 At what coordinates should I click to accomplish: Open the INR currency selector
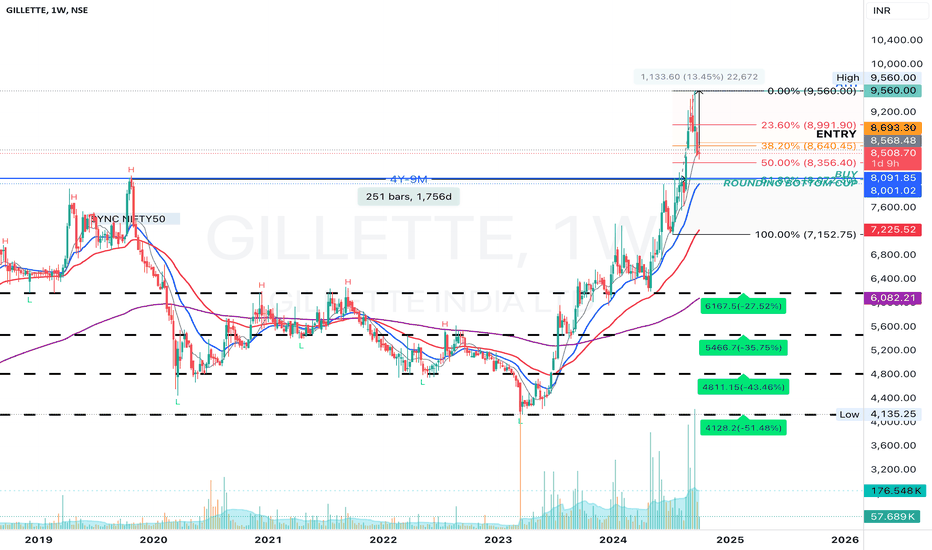[897, 11]
